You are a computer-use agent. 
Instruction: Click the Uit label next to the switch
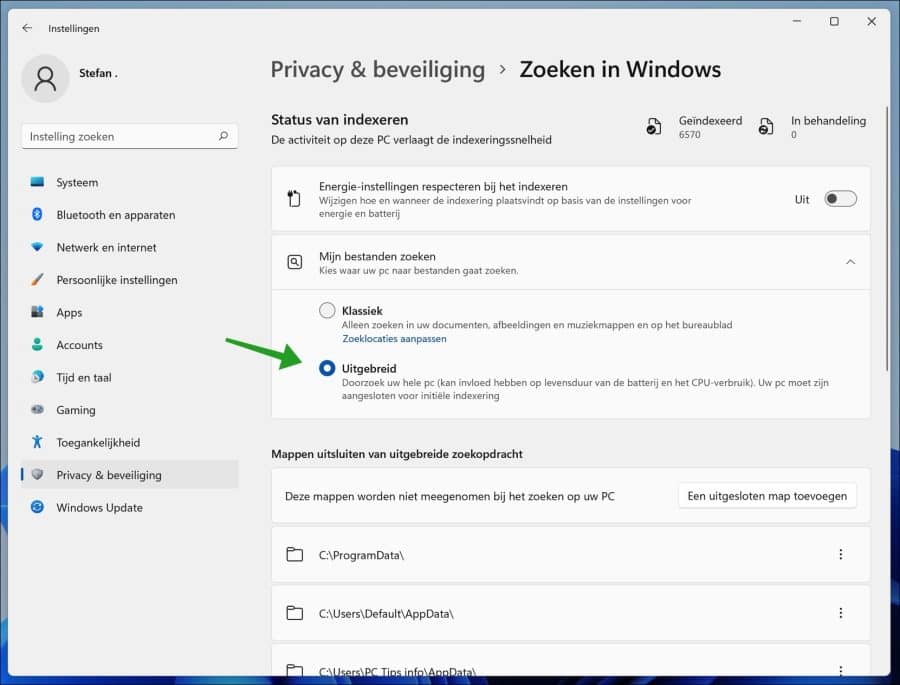(x=802, y=199)
